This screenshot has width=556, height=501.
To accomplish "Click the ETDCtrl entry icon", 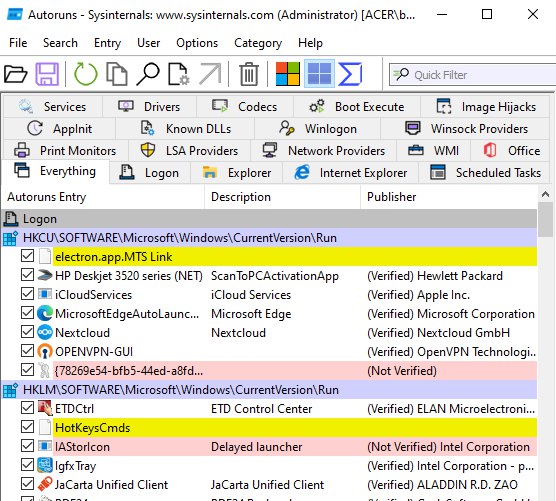I will [45, 408].
